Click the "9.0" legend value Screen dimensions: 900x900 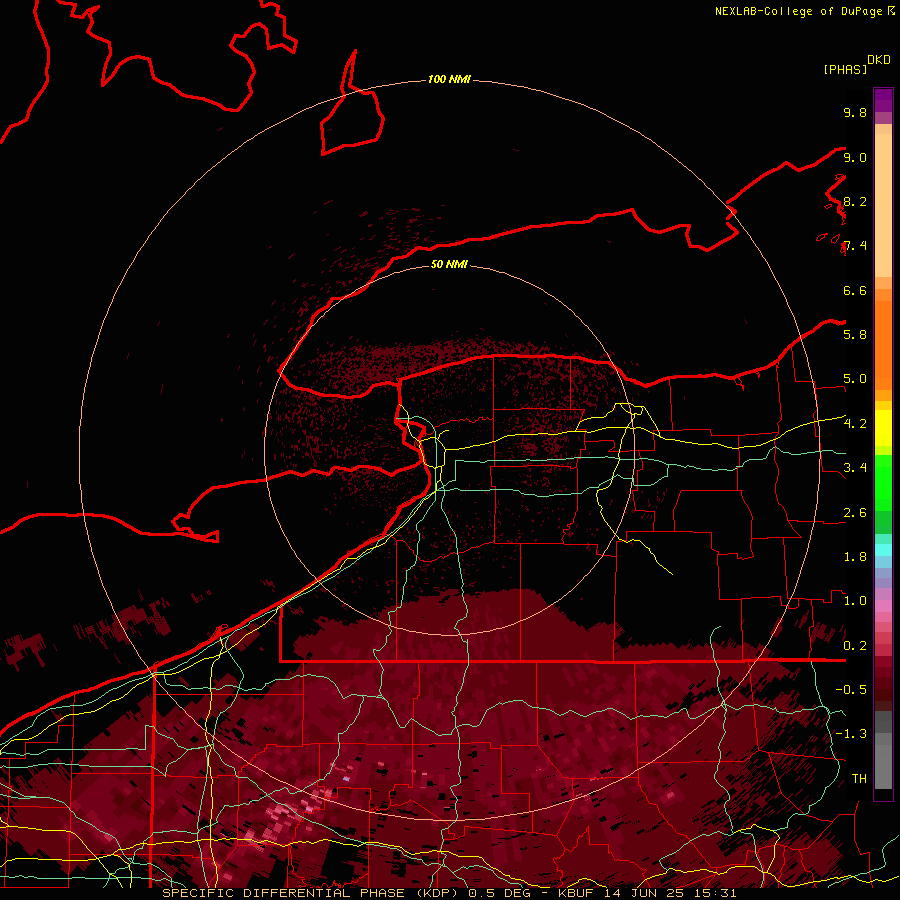(x=855, y=157)
